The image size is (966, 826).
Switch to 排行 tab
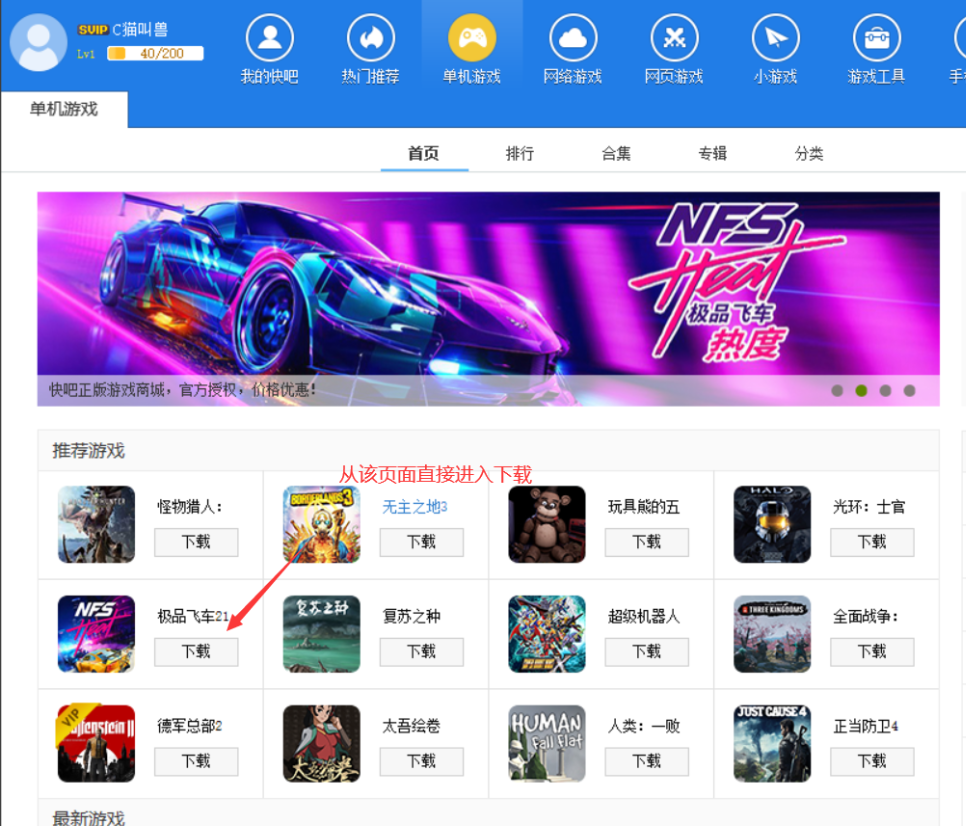[520, 153]
